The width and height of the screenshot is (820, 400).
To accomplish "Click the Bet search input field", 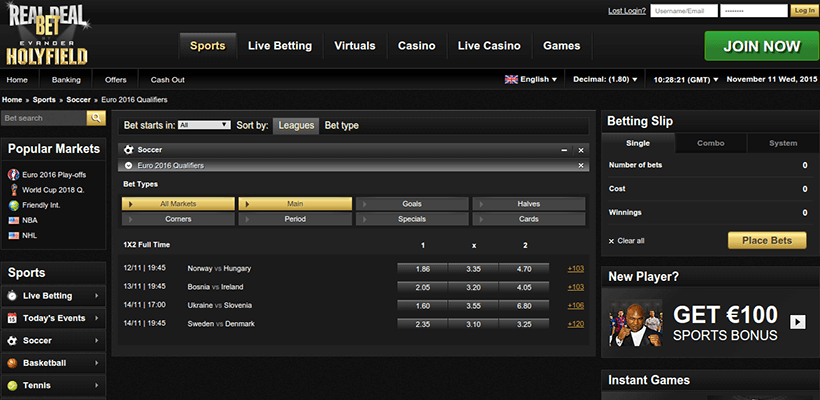I will (x=44, y=118).
